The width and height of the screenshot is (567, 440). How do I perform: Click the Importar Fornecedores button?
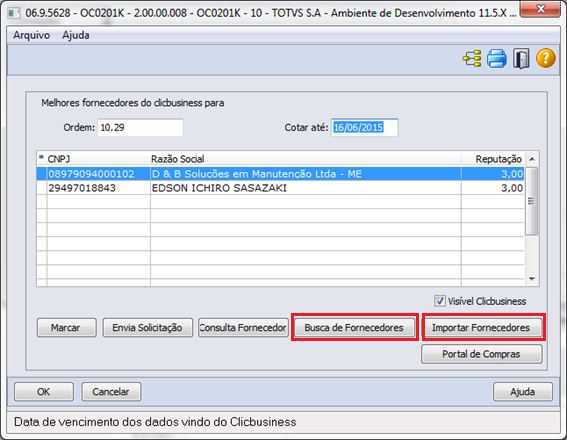(x=482, y=328)
